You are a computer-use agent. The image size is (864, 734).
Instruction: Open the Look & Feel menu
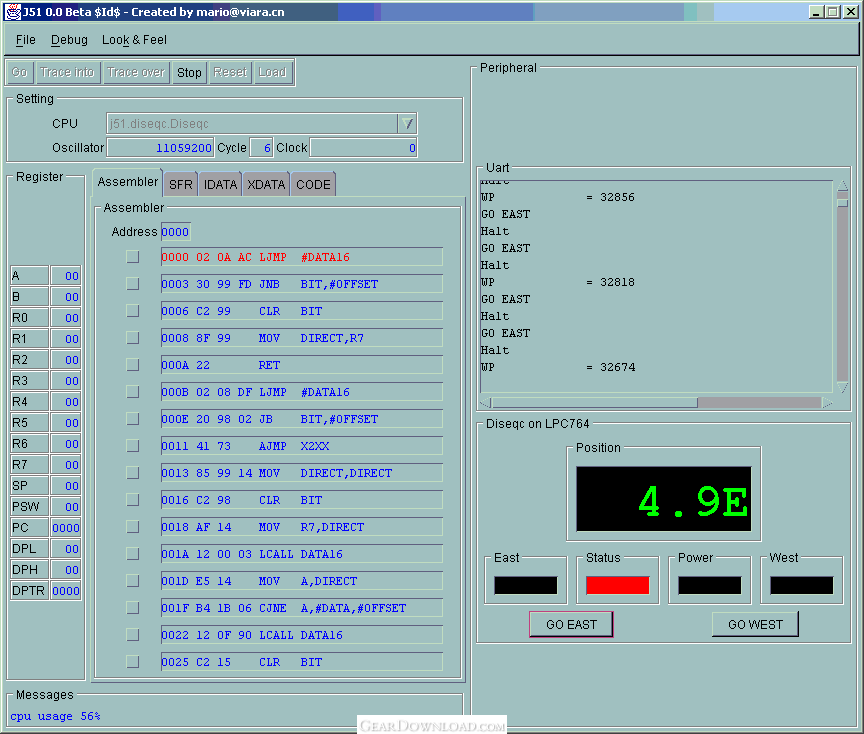(134, 40)
